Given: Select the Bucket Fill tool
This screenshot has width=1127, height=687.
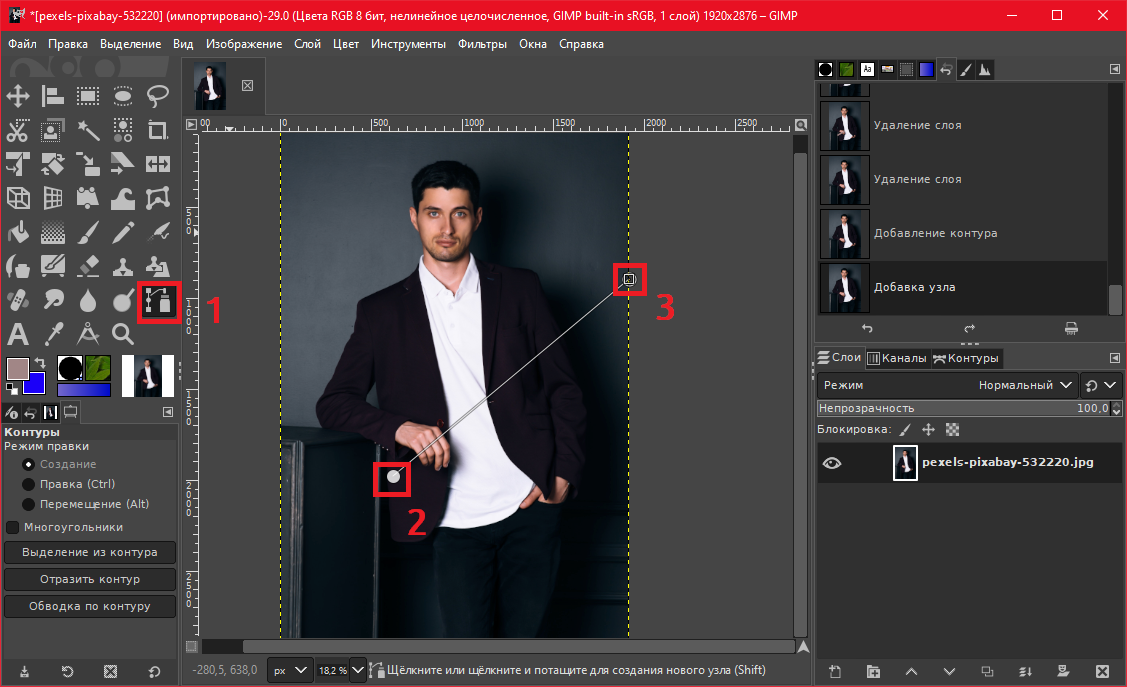Looking at the screenshot, I should coord(18,233).
